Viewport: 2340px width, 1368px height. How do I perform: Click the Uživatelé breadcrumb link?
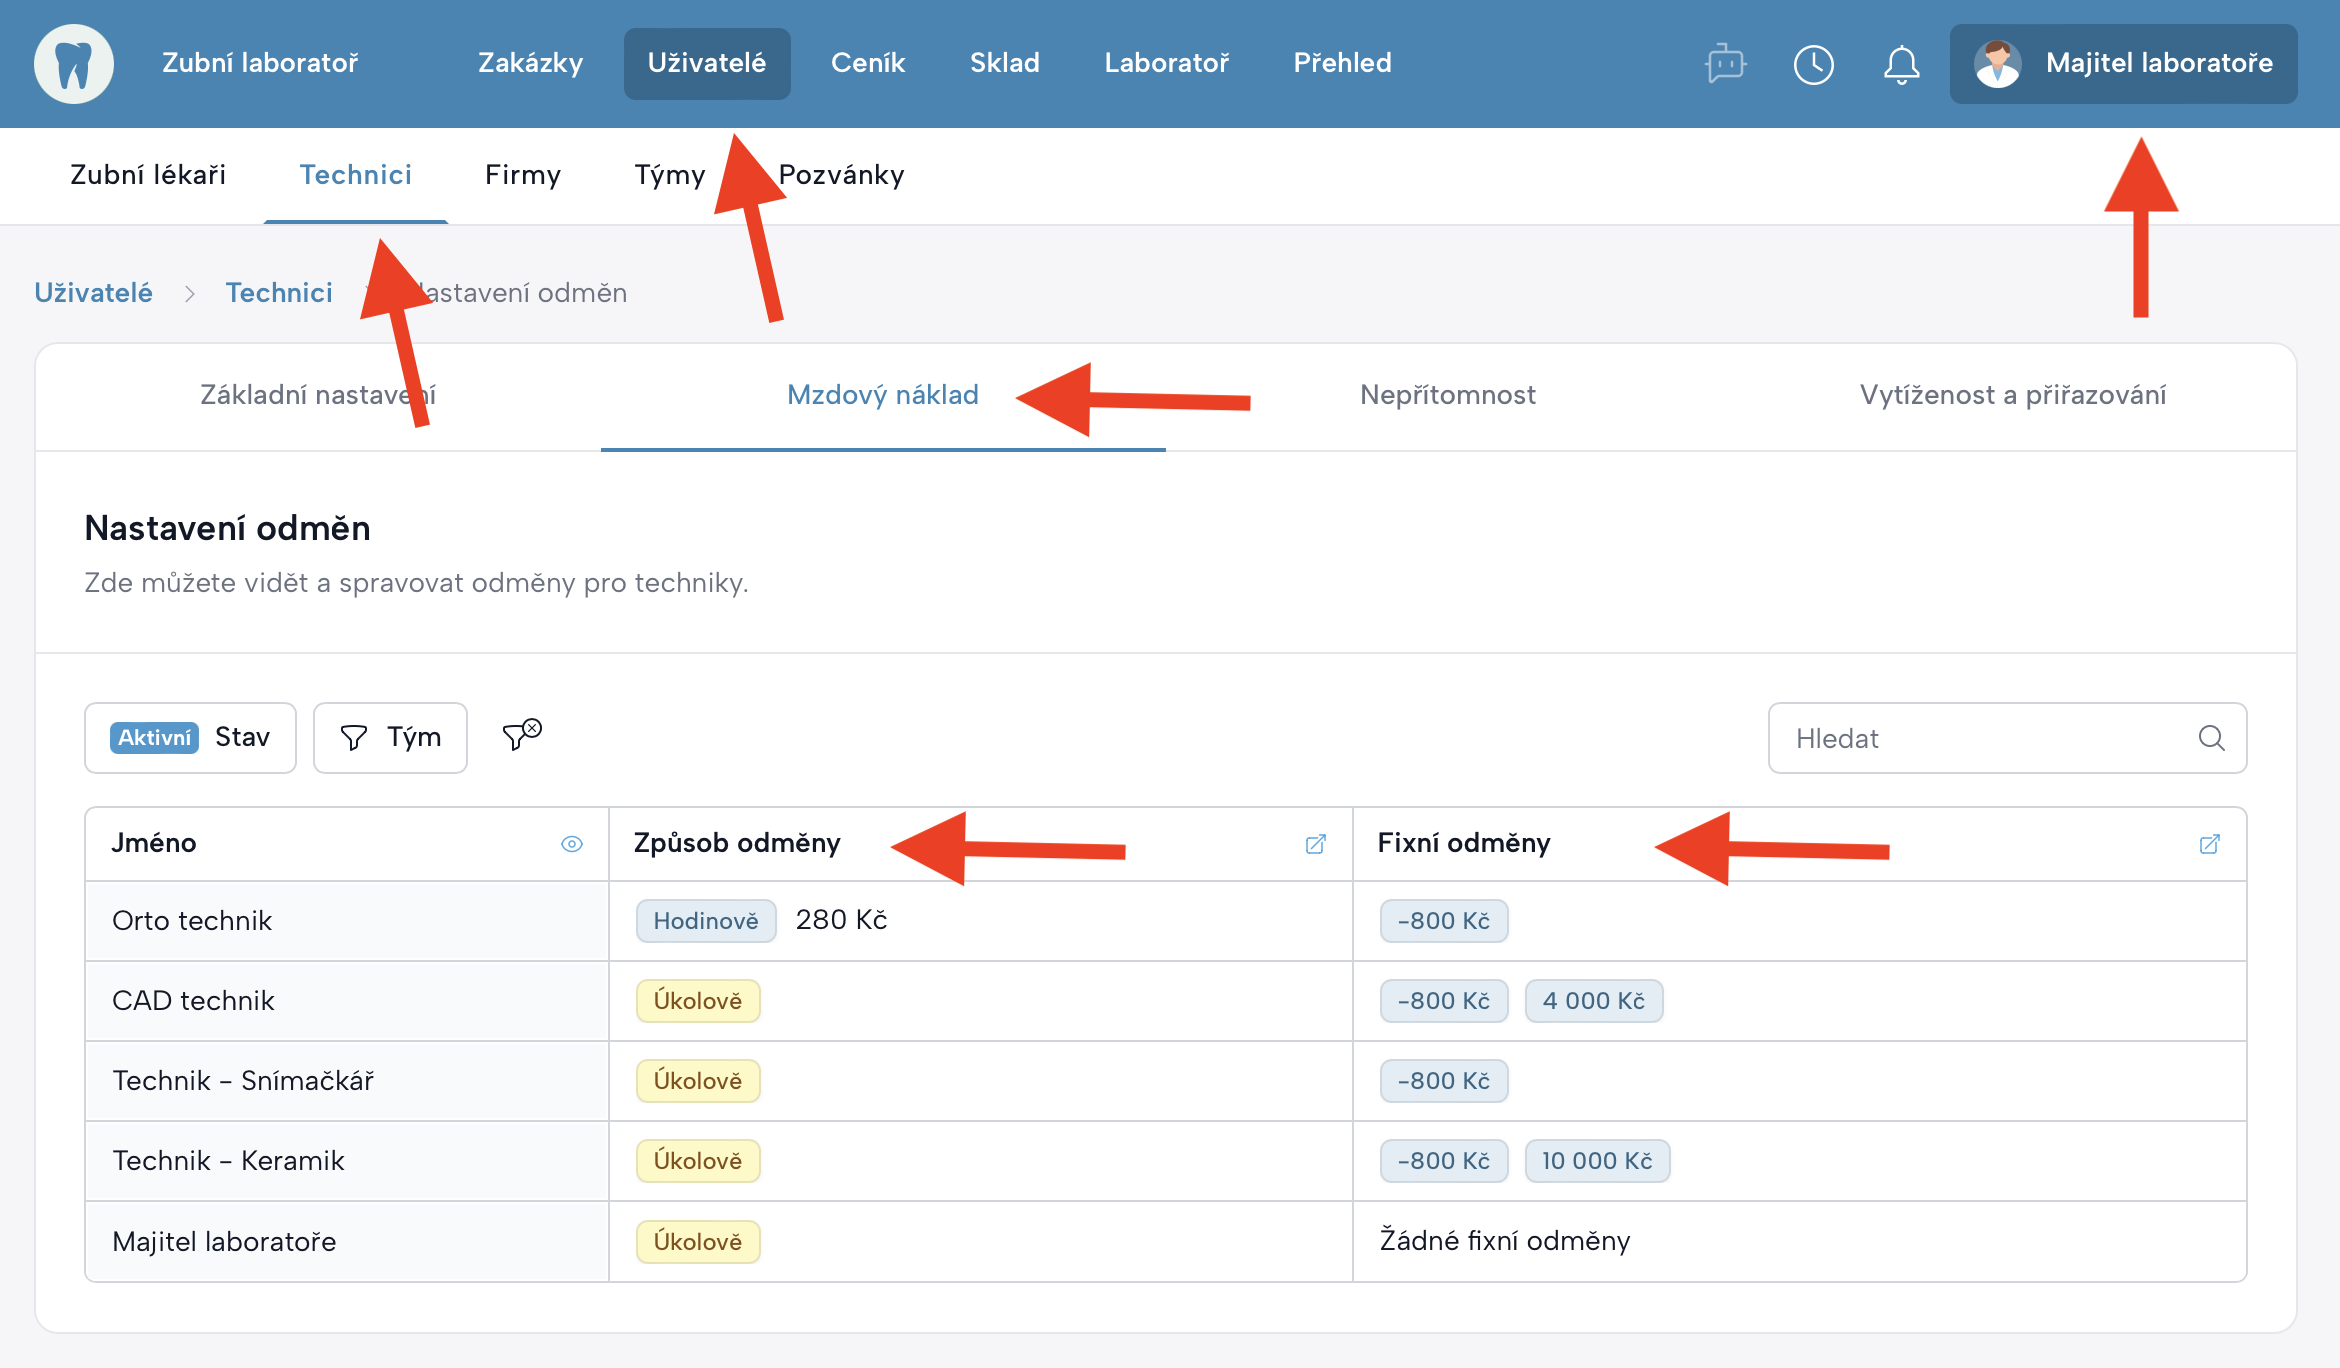coord(93,293)
